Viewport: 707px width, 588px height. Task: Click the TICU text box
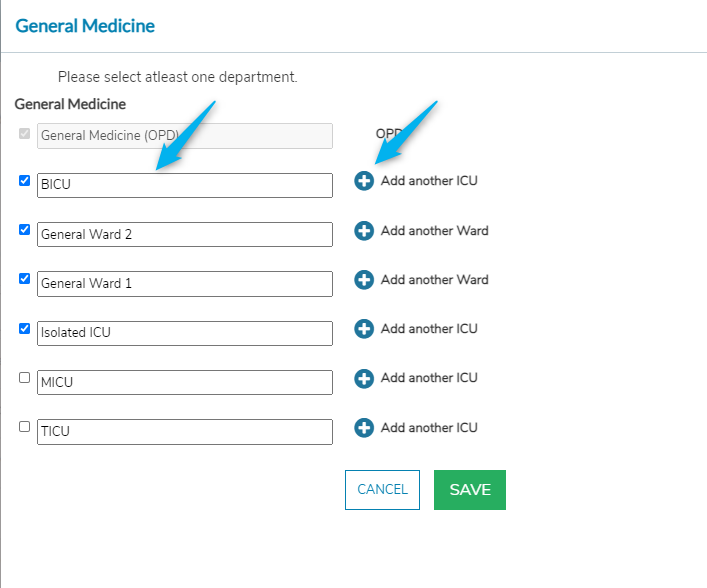click(184, 432)
